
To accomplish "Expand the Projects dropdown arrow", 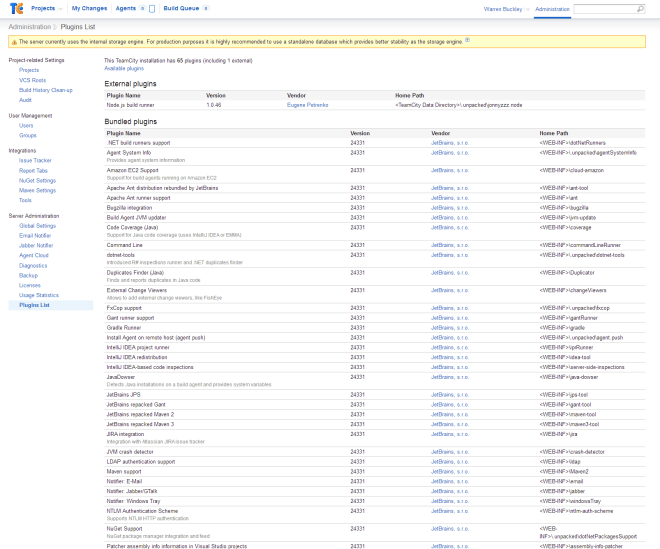I will click(60, 9).
